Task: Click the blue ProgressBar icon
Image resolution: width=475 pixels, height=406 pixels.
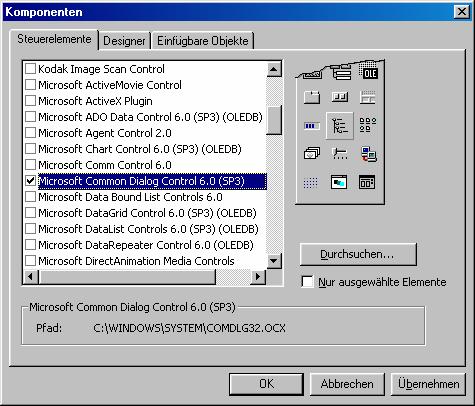Action: pos(312,126)
